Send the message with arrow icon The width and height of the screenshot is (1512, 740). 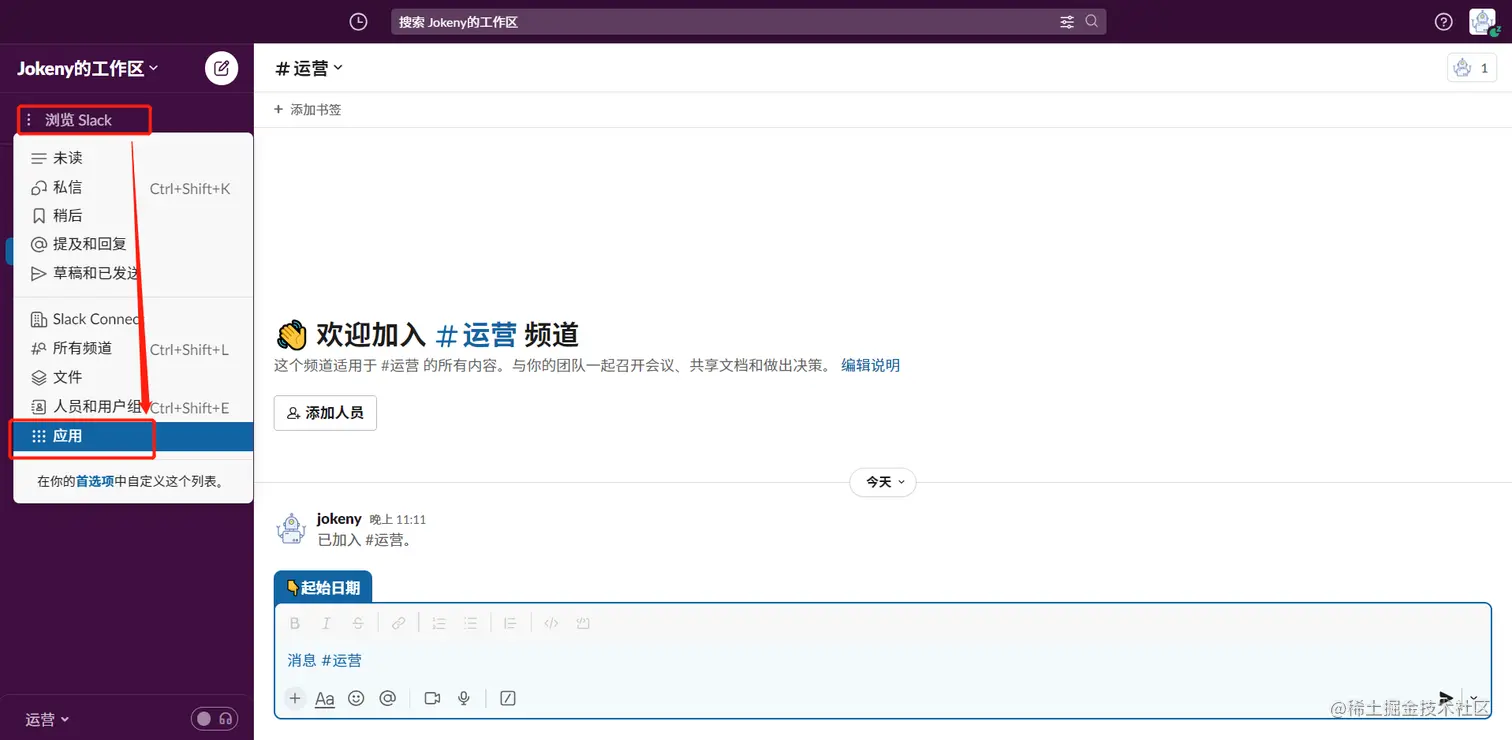pos(1446,698)
